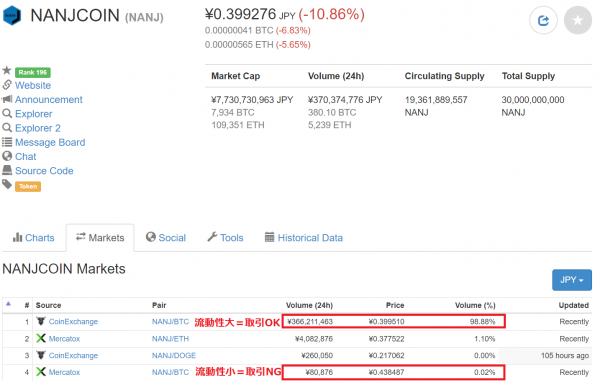Screen dimensions: 600x390
Task: Click the list icon beside Message Board
Action: 7,142
